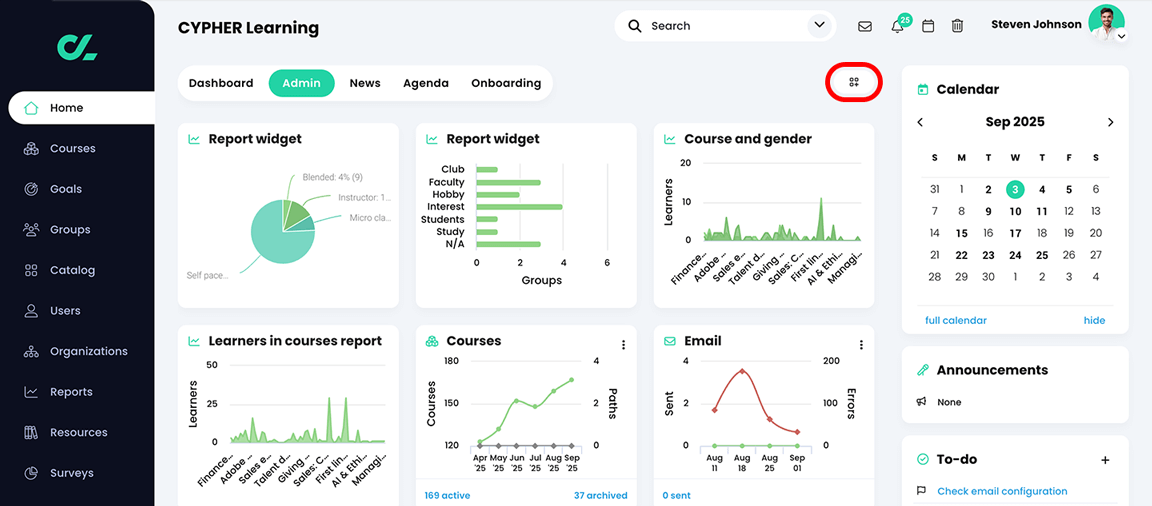
Task: Open Check email configuration to-do
Action: (1002, 491)
